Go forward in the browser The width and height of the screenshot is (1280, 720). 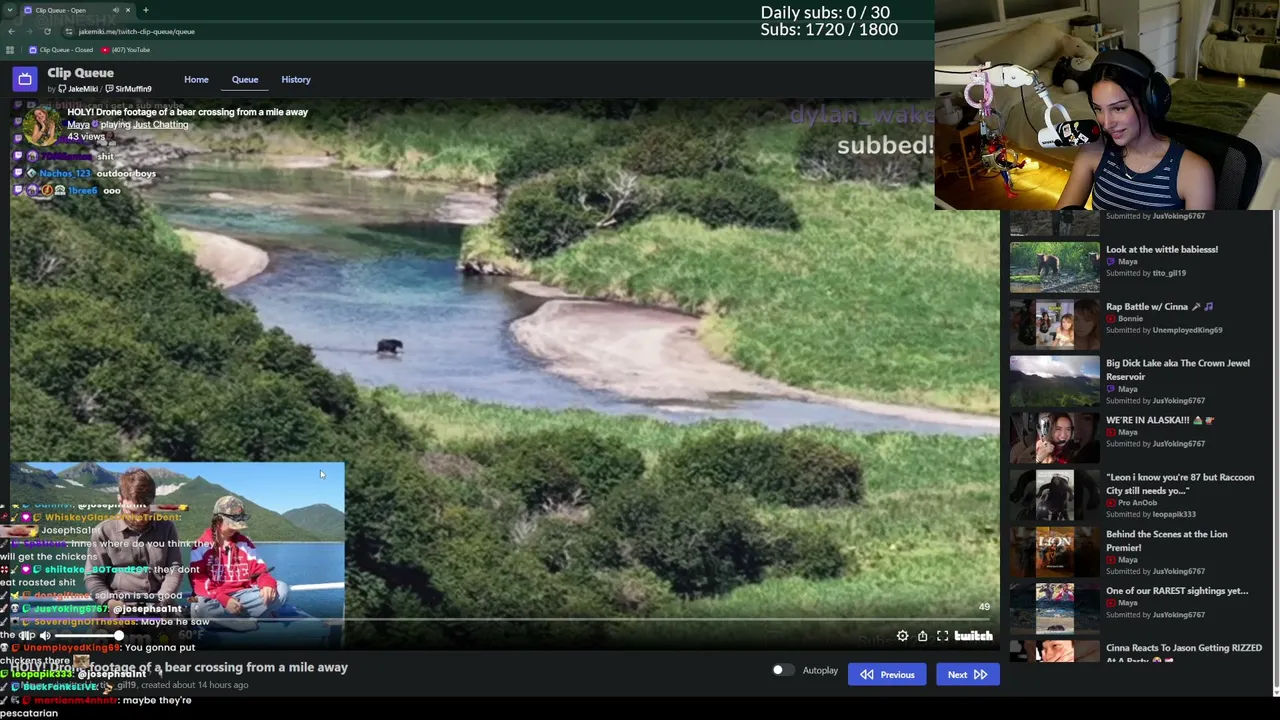click(29, 31)
